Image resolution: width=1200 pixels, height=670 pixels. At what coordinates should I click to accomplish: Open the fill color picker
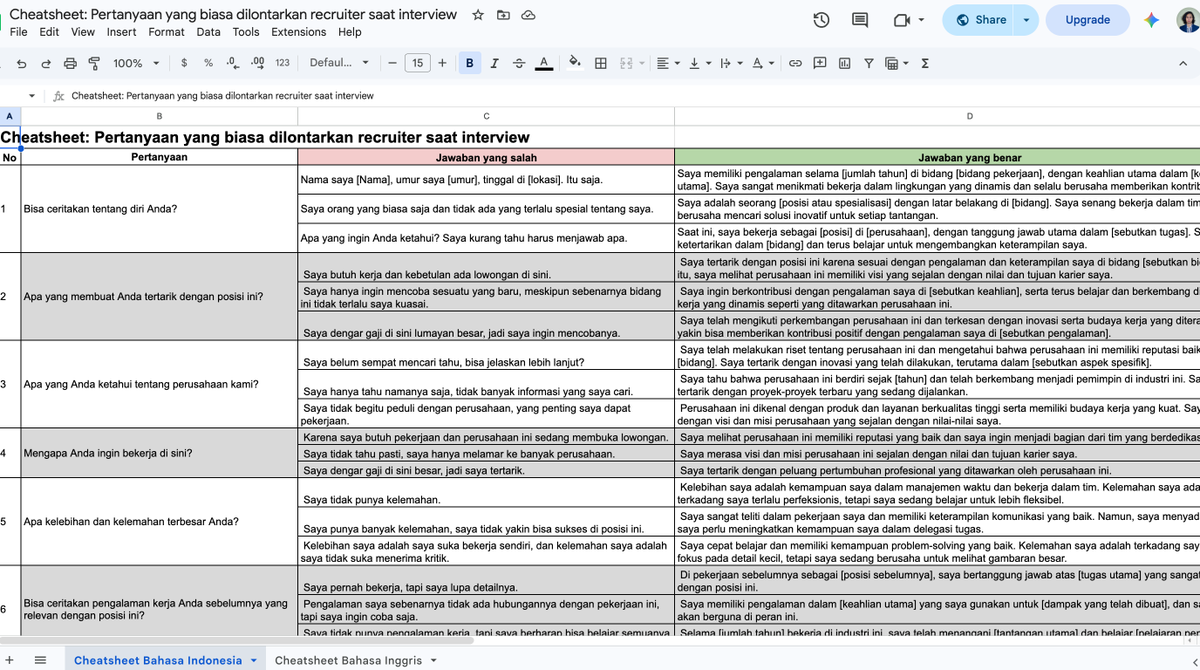click(x=575, y=63)
